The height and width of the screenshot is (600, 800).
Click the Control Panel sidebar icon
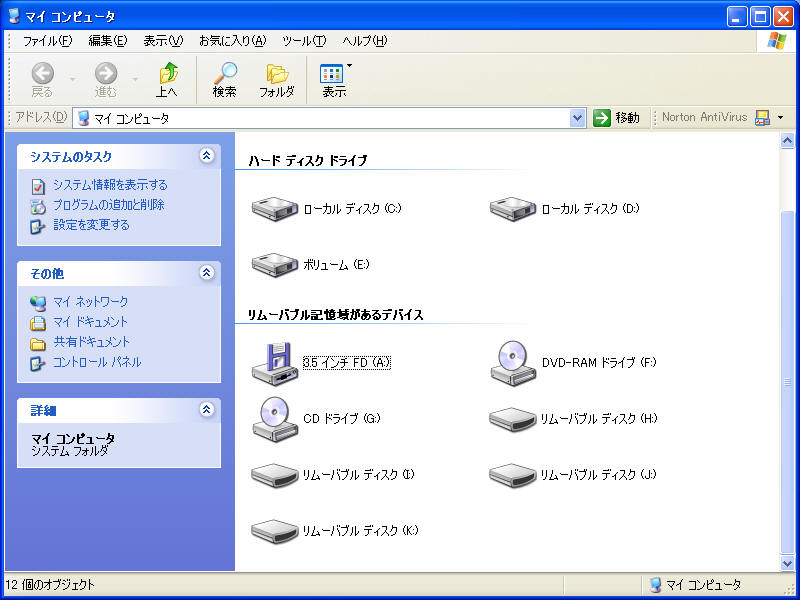[38, 363]
